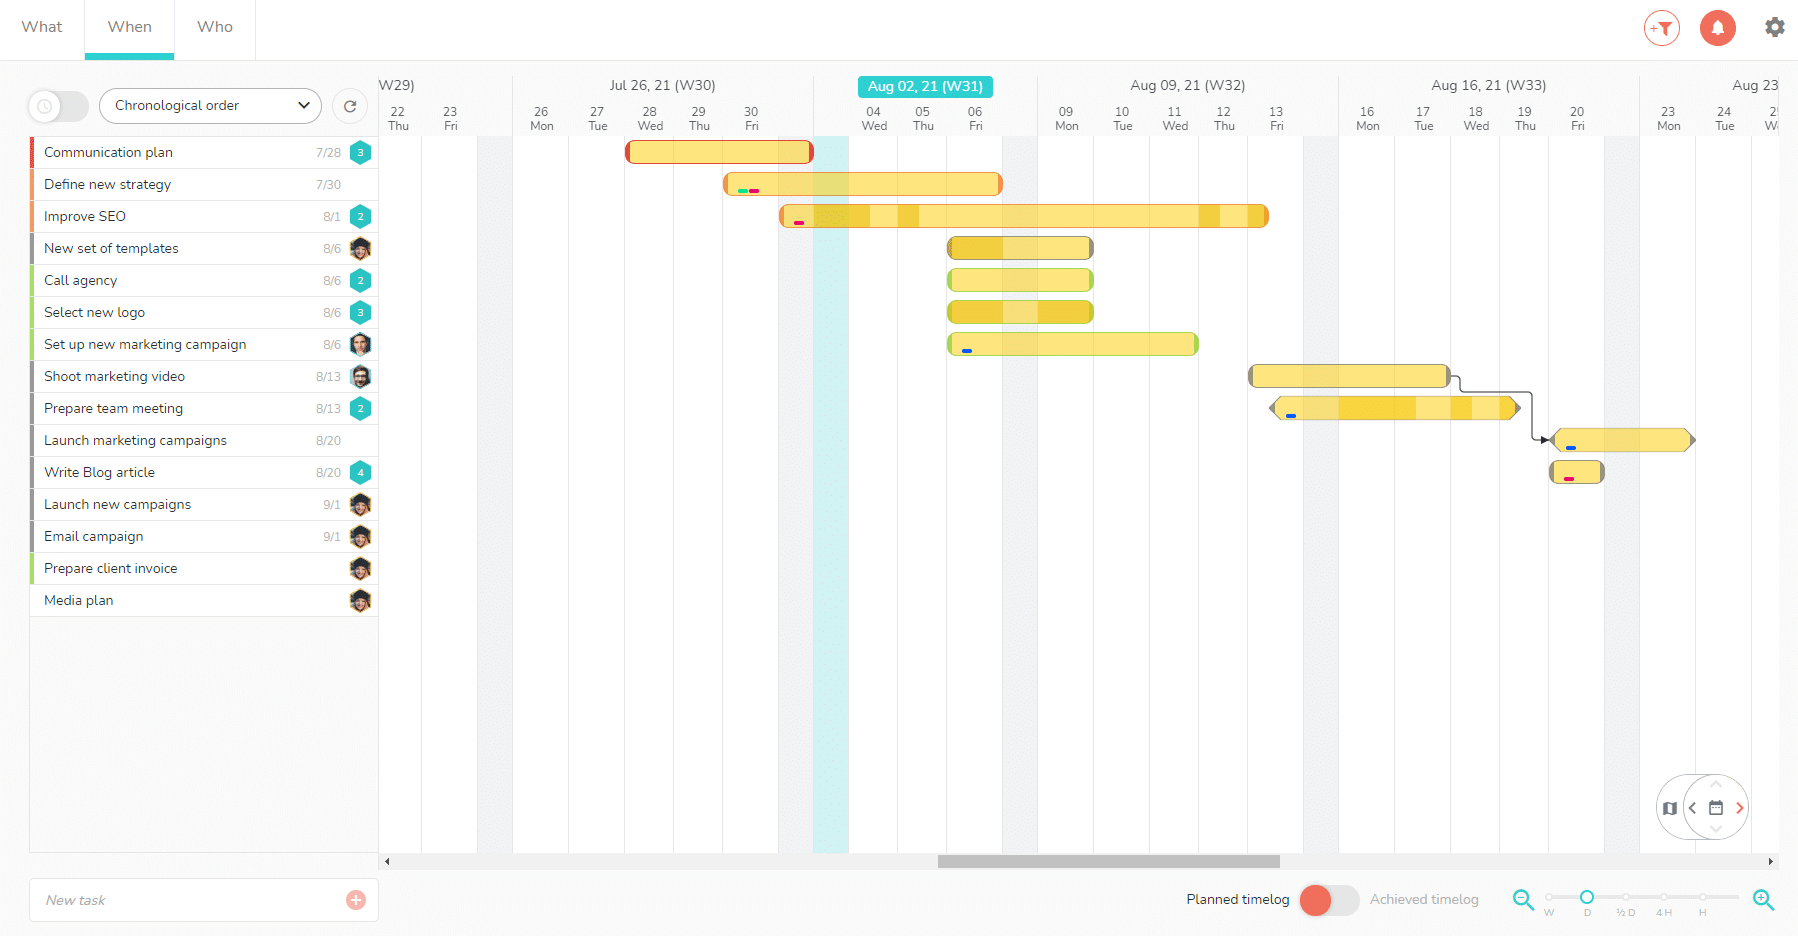Open assignees badge for Write Blog article
Viewport: 1798px width, 936px height.
[361, 472]
